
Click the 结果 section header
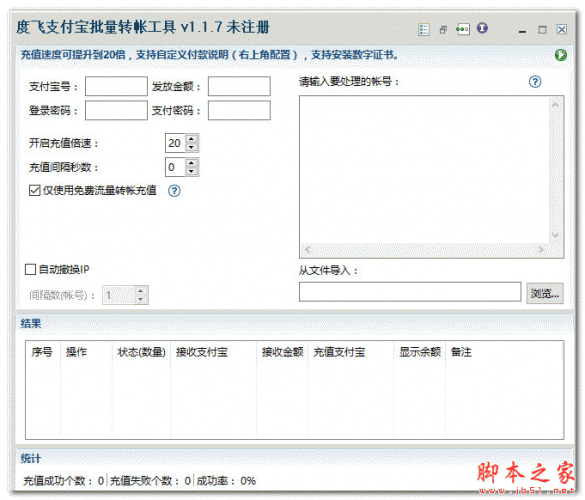[31, 324]
